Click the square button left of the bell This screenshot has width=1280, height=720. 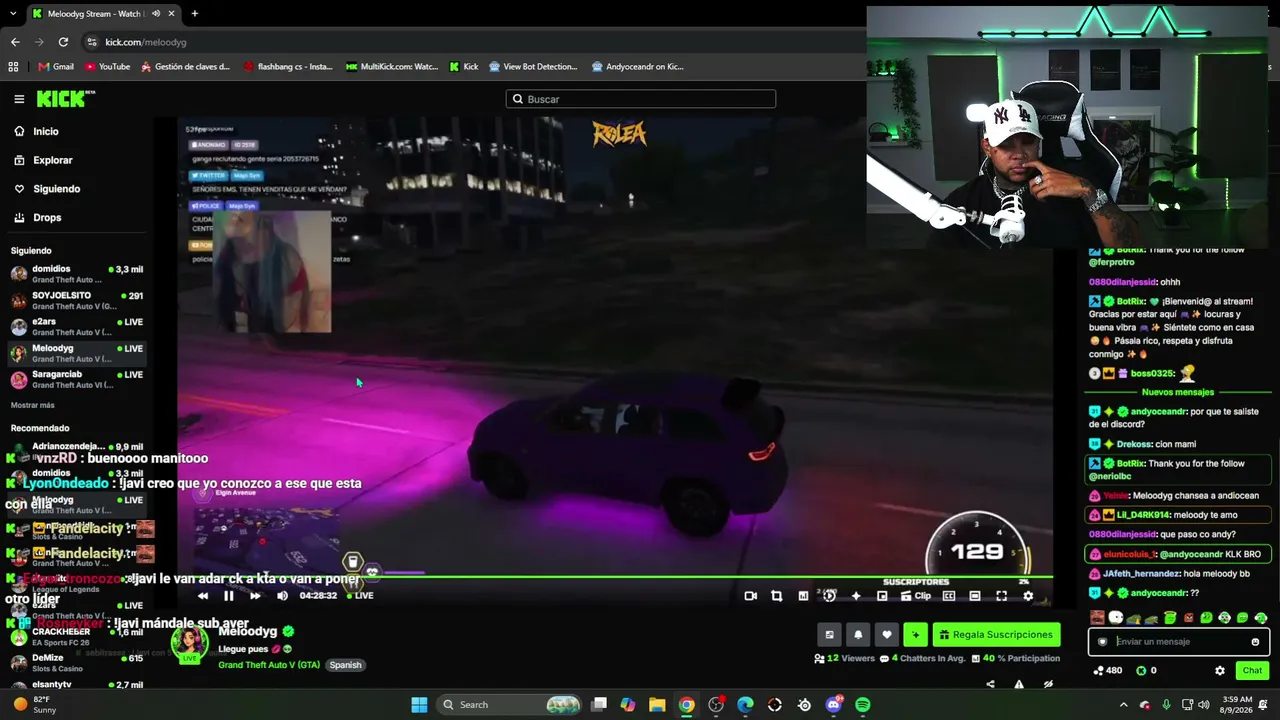click(829, 635)
